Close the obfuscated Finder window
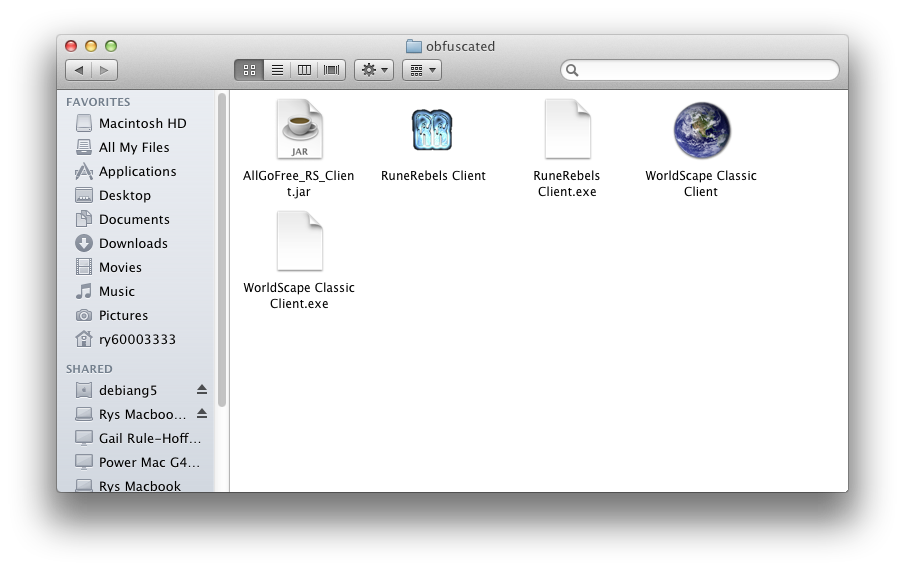The height and width of the screenshot is (571, 905). click(71, 46)
